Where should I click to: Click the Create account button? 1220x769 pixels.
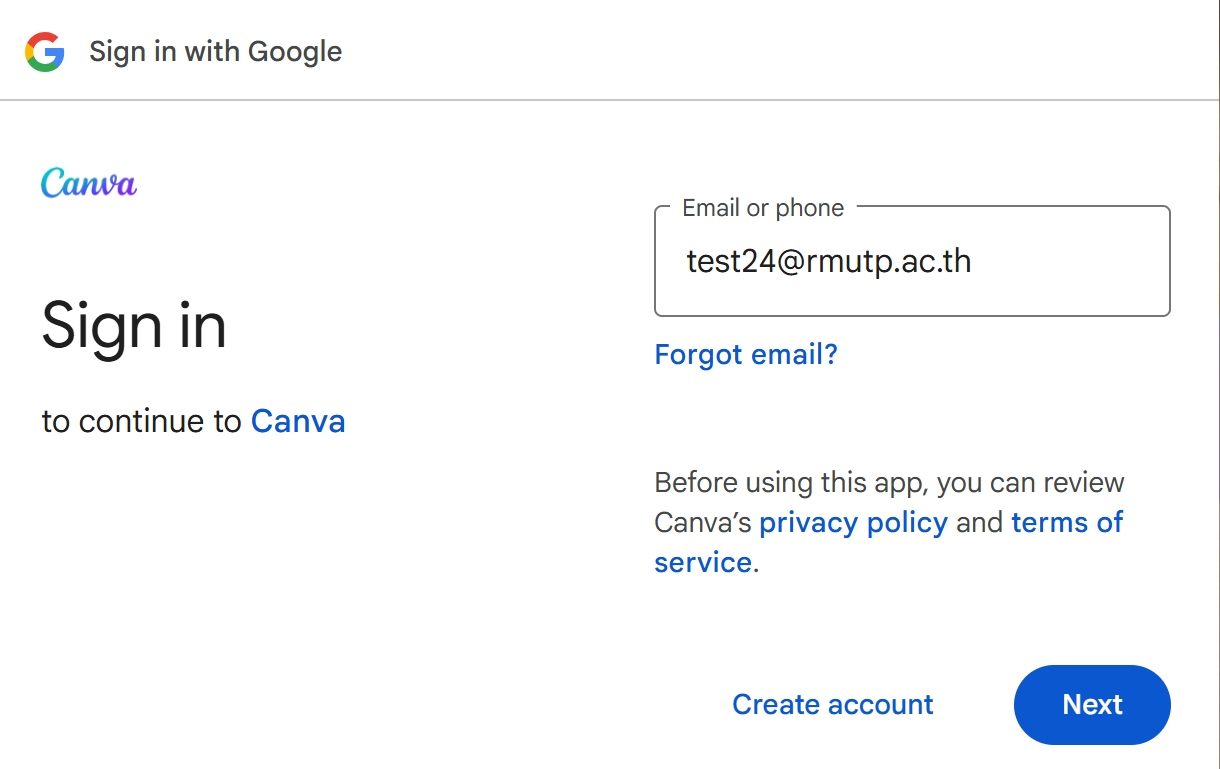click(833, 704)
